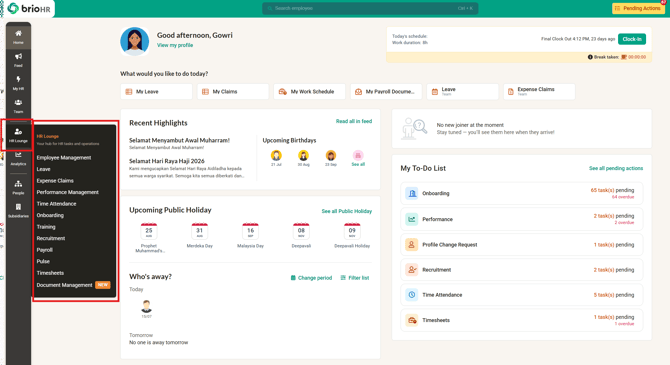Click the Profile Change Request icon
Image resolution: width=670 pixels, height=365 pixels.
[411, 244]
